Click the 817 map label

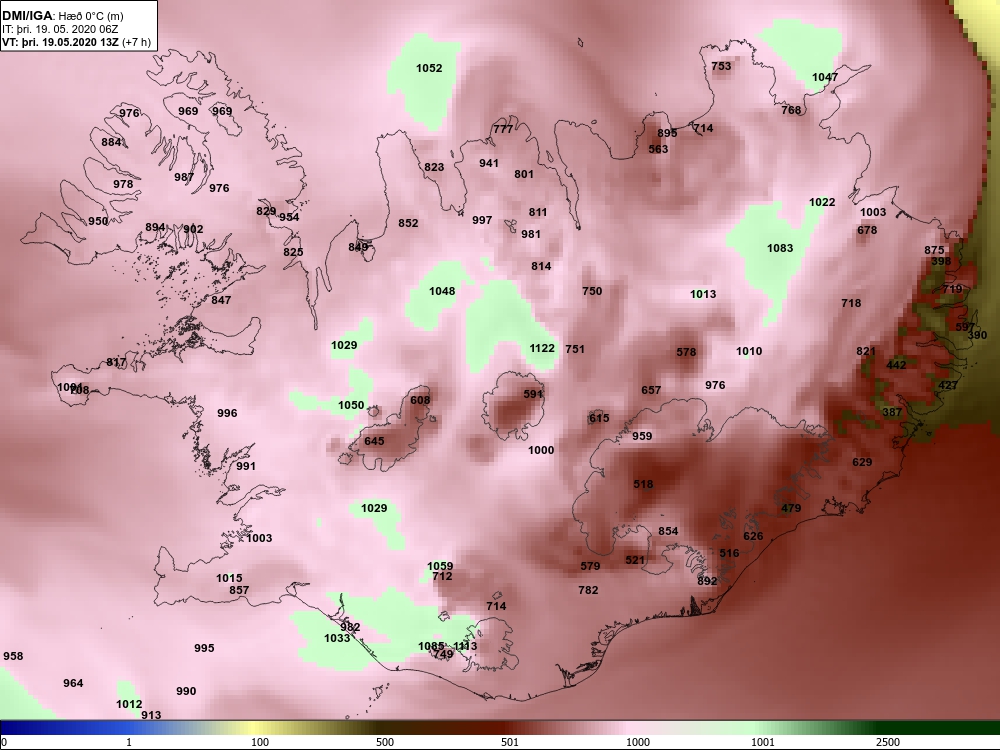coord(116,362)
